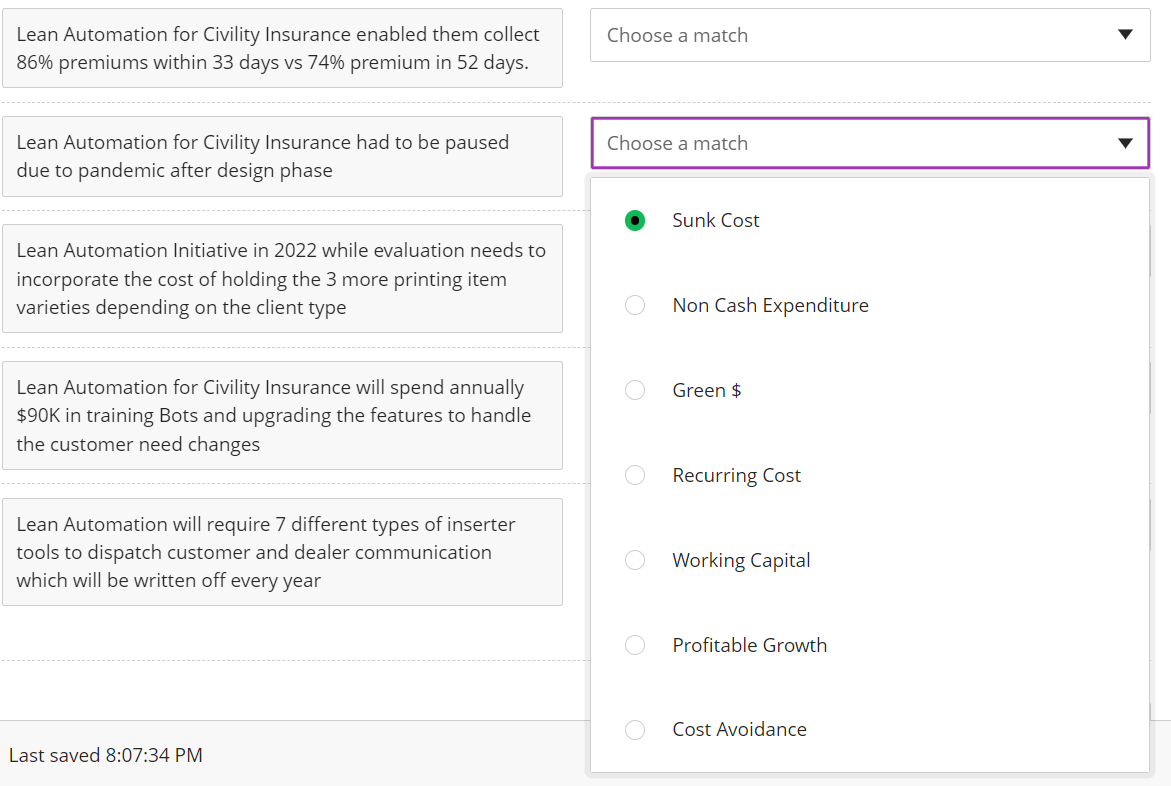Collapse the open dropdown using its arrow
Image resolution: width=1171 pixels, height=786 pixels.
coord(1125,143)
